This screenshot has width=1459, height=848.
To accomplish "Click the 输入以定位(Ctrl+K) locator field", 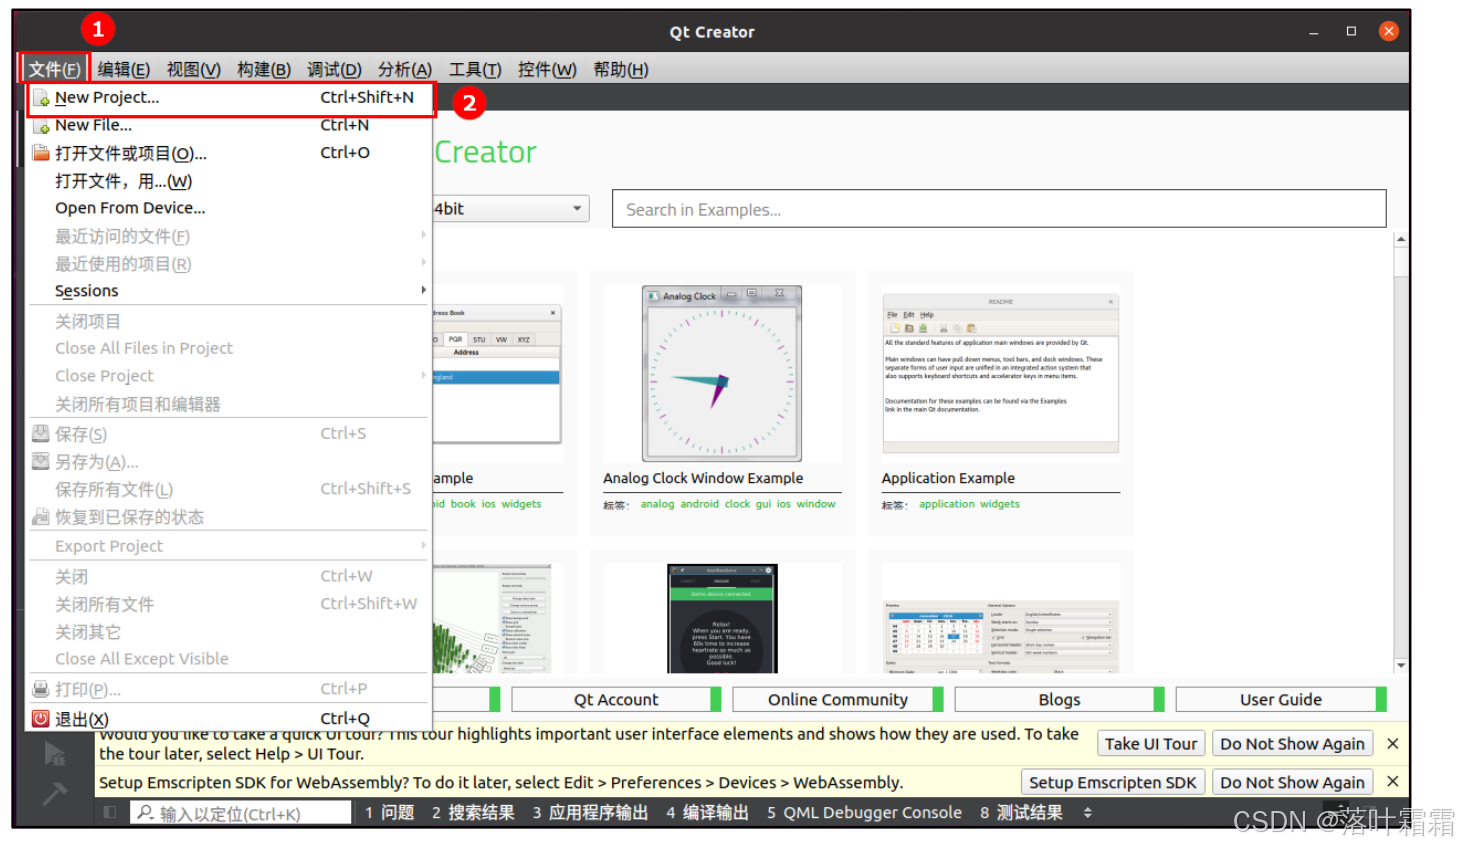I will 241,813.
